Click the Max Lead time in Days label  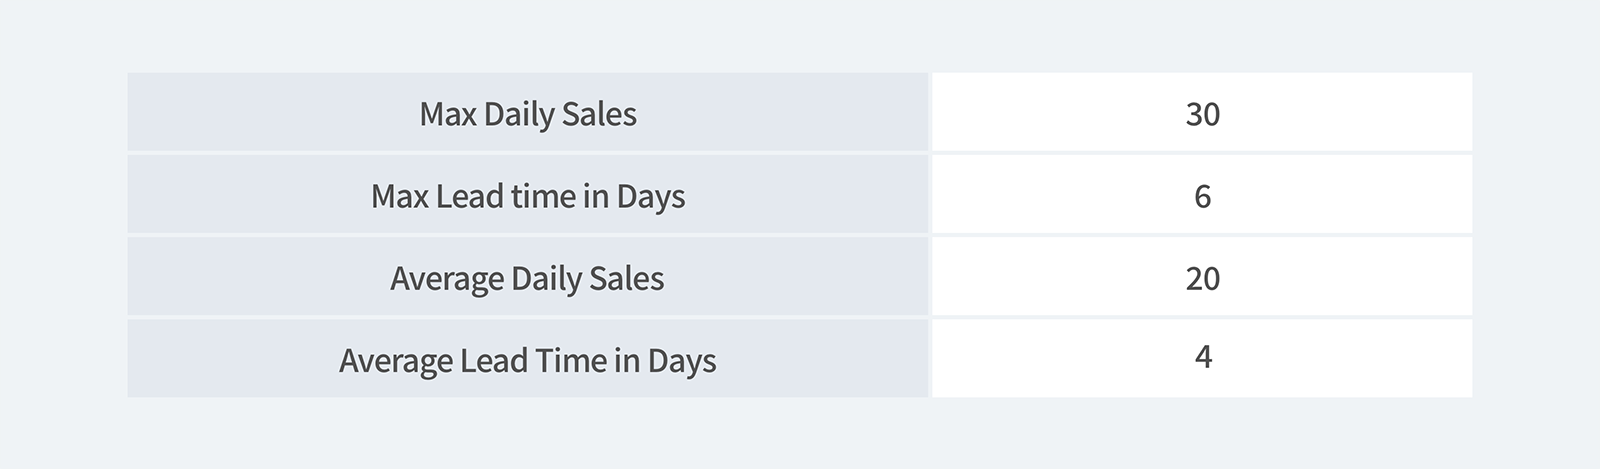pos(528,196)
